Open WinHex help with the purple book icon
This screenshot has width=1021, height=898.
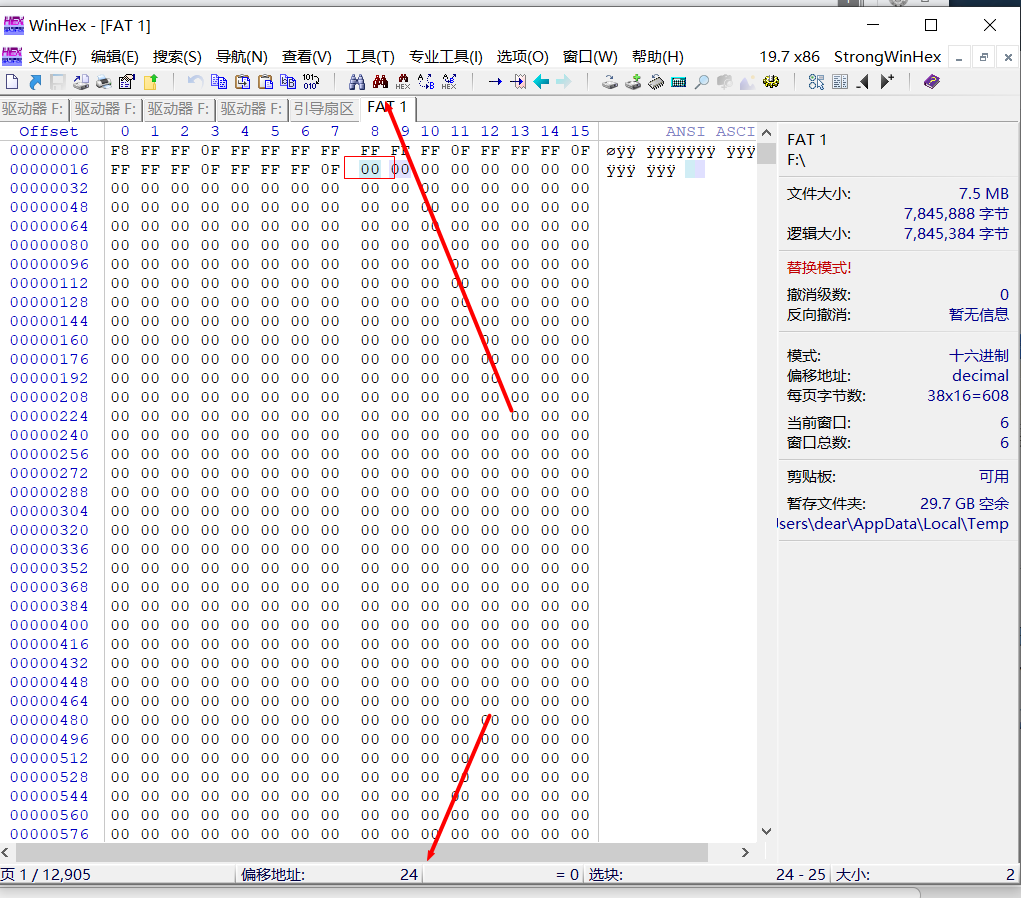[x=930, y=82]
